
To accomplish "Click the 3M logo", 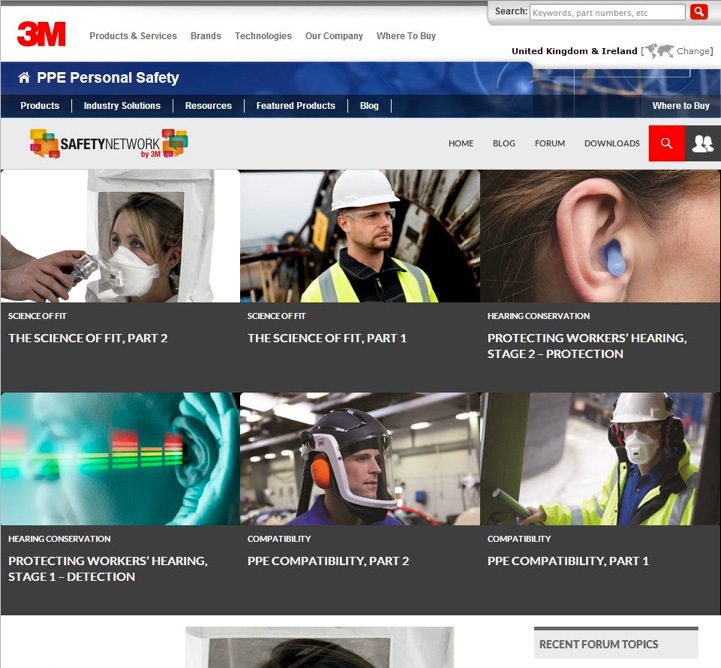I will tap(41, 34).
